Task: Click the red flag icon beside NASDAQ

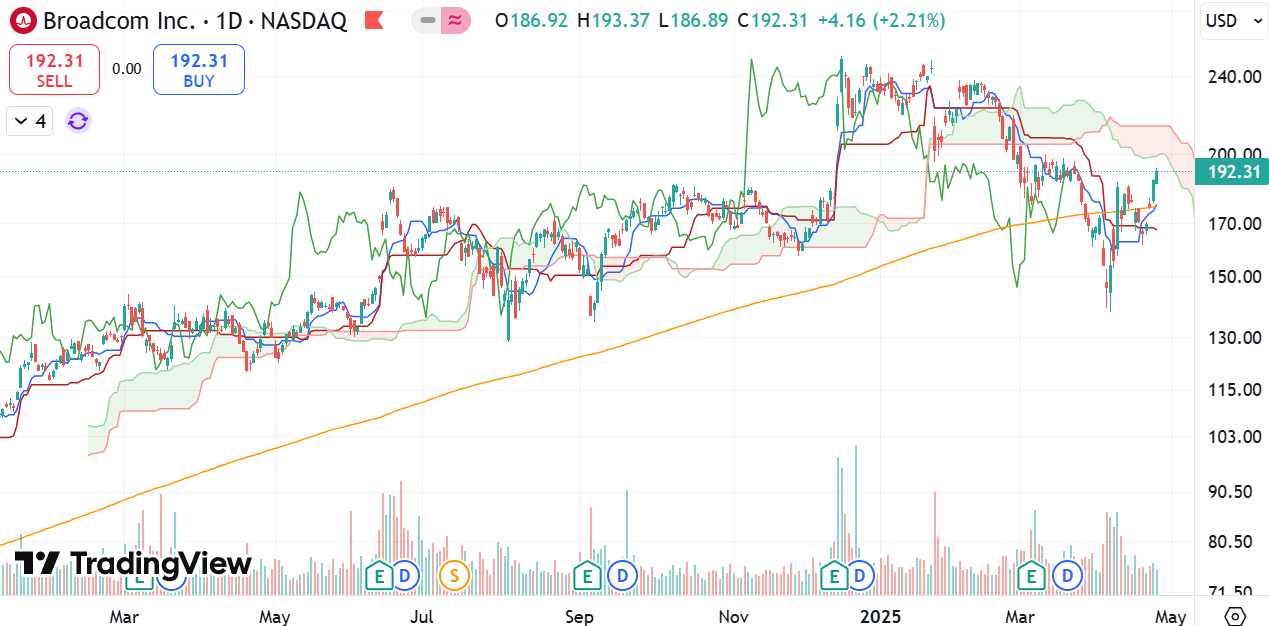Action: coord(374,20)
